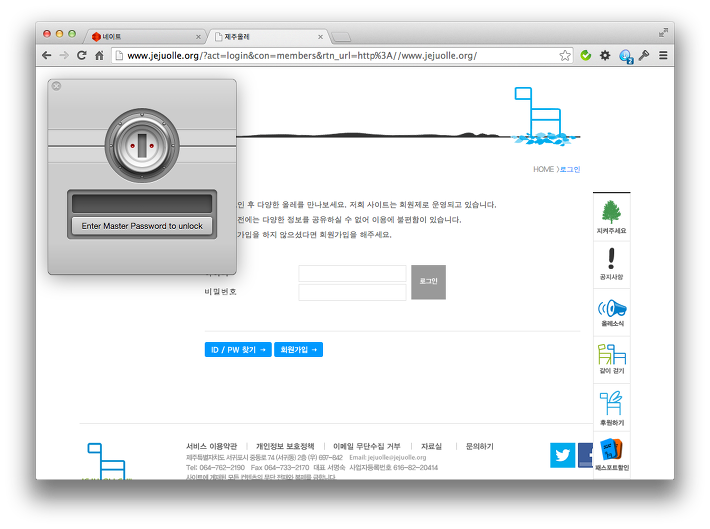
Task: Click the 1Password lock dial
Action: [x=142, y=146]
